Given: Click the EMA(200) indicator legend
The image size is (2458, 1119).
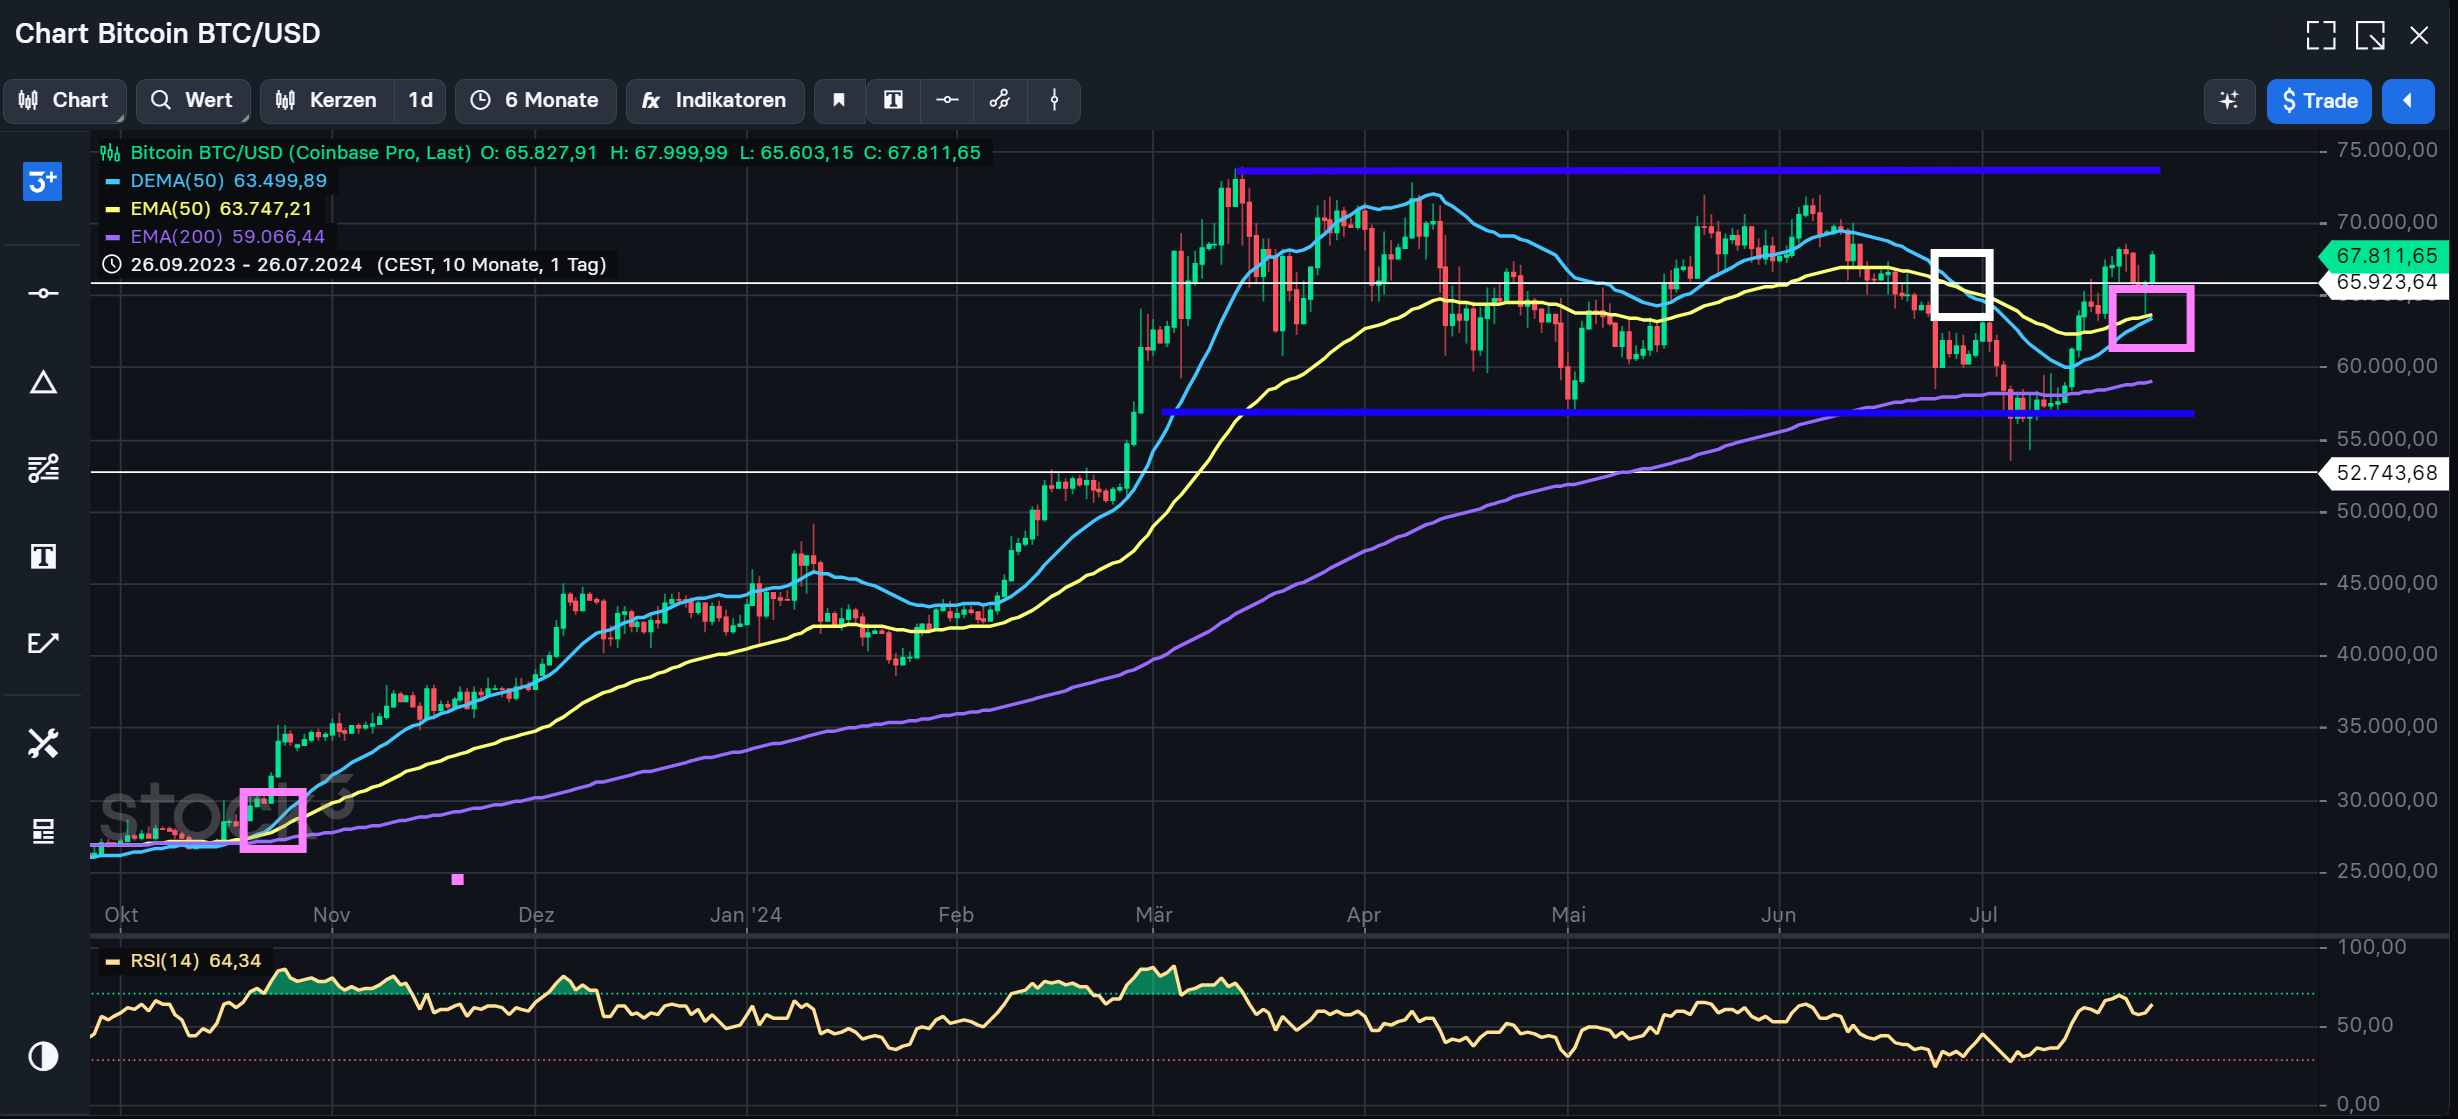Looking at the screenshot, I should point(227,237).
